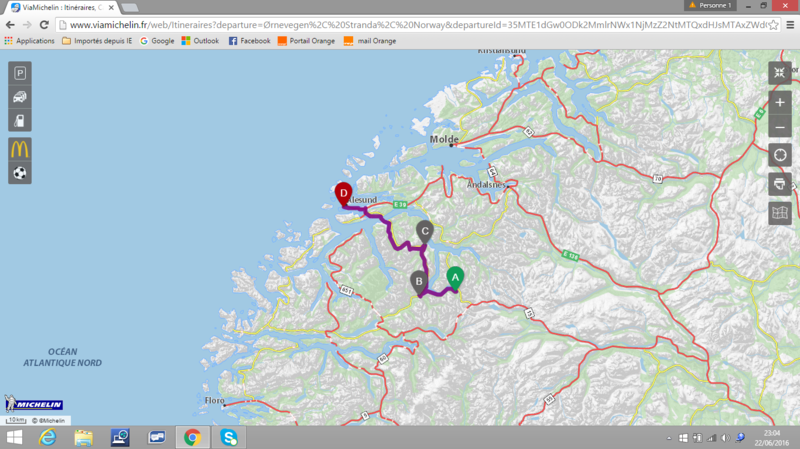Open volume control in tray

726,438
